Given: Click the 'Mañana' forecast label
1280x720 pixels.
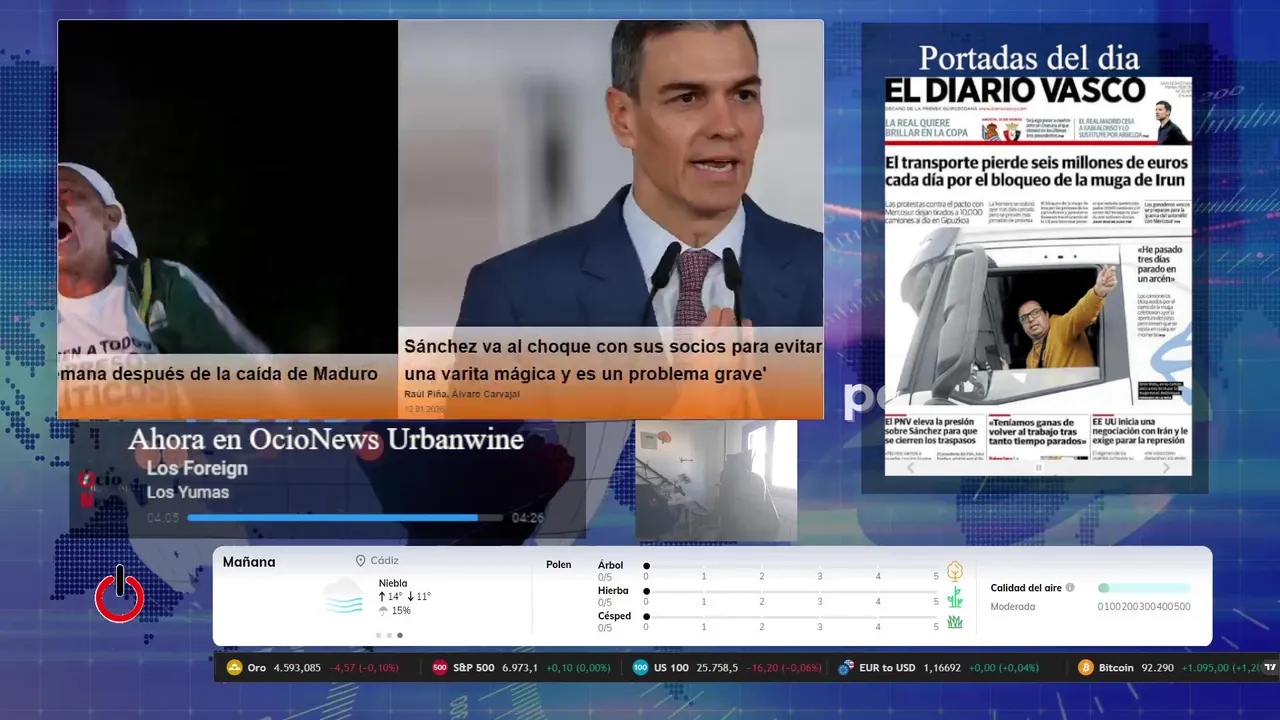Looking at the screenshot, I should (249, 562).
